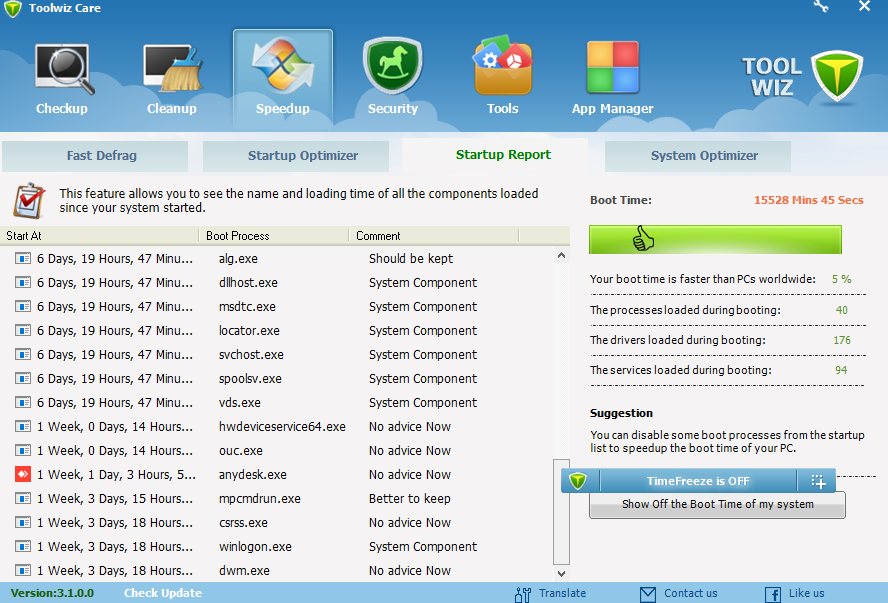
Task: Click the red anydesk.exe process icon
Action: tap(23, 474)
